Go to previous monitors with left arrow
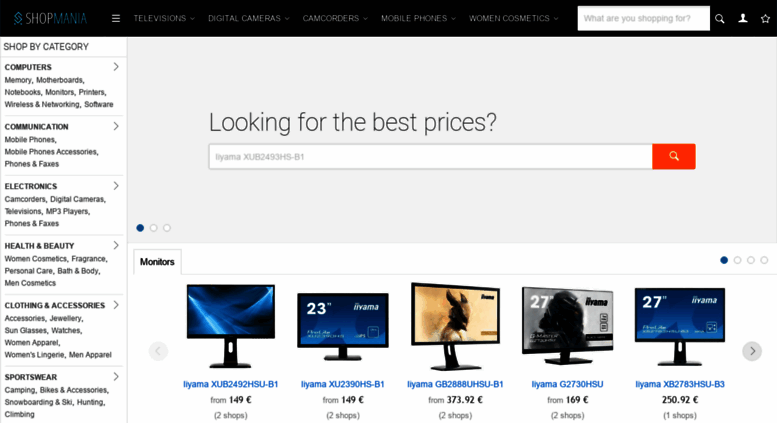Viewport: 777px width, 423px height. [159, 351]
